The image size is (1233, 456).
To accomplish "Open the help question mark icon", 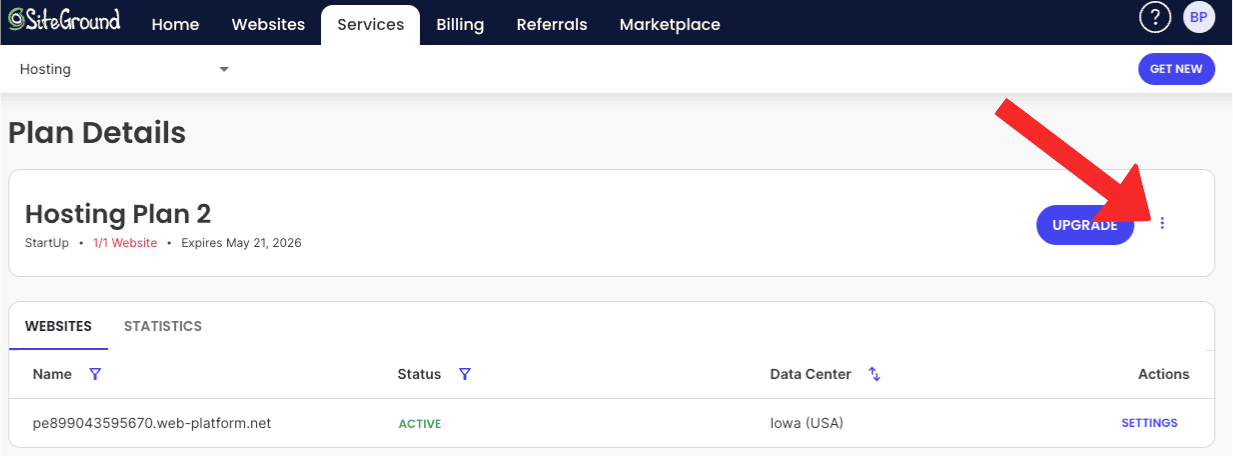I will click(x=1155, y=17).
